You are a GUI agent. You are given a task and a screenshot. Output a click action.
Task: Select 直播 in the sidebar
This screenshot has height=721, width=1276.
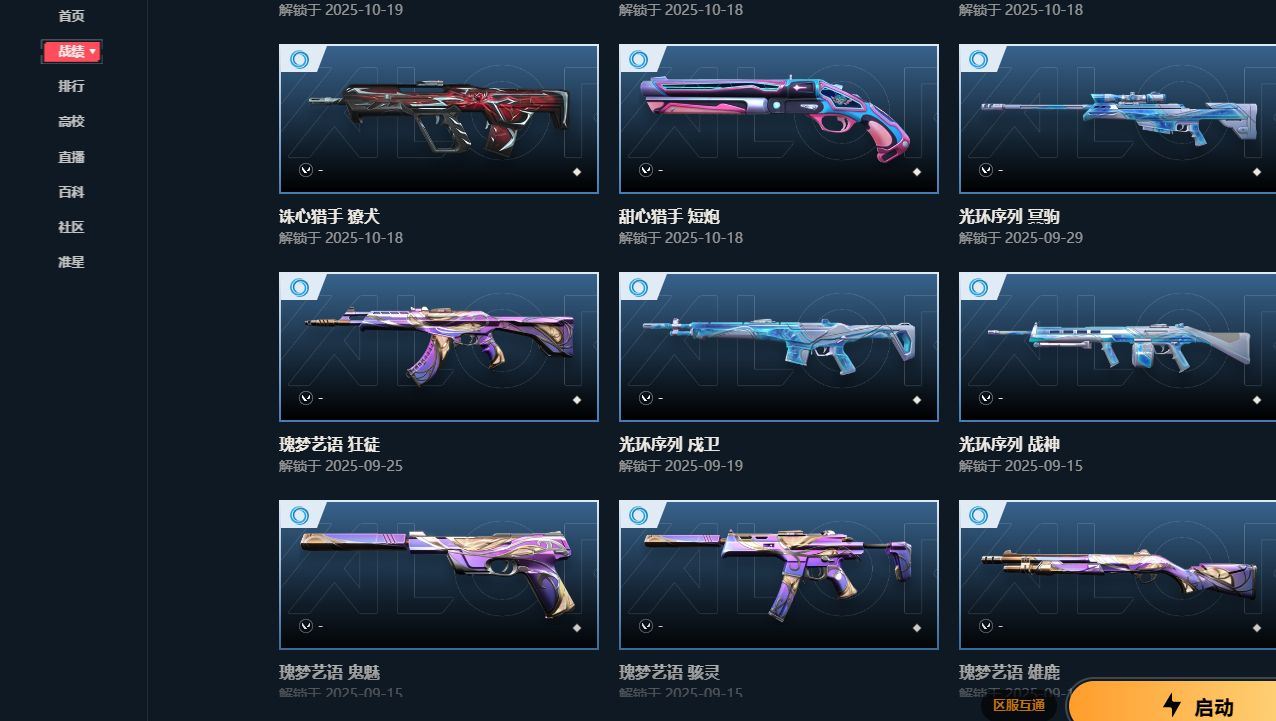click(x=72, y=157)
